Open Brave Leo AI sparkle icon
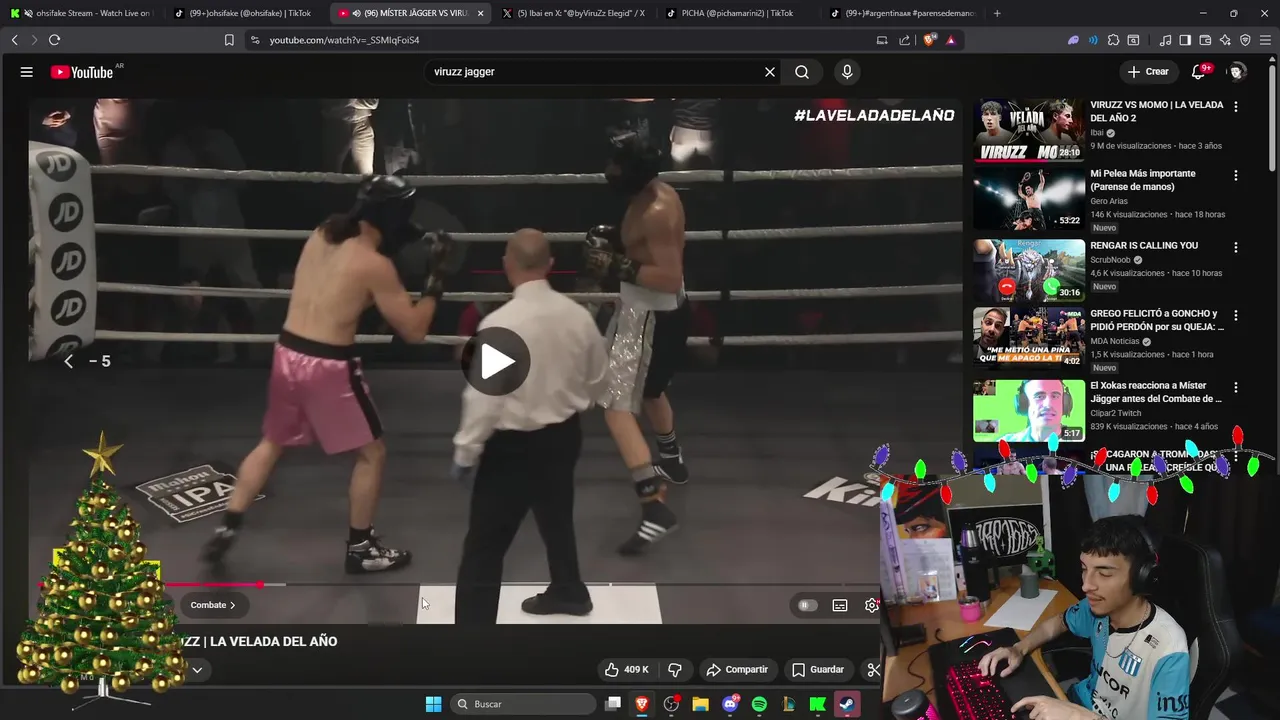Screen dimensions: 1280x720 pos(1225,40)
